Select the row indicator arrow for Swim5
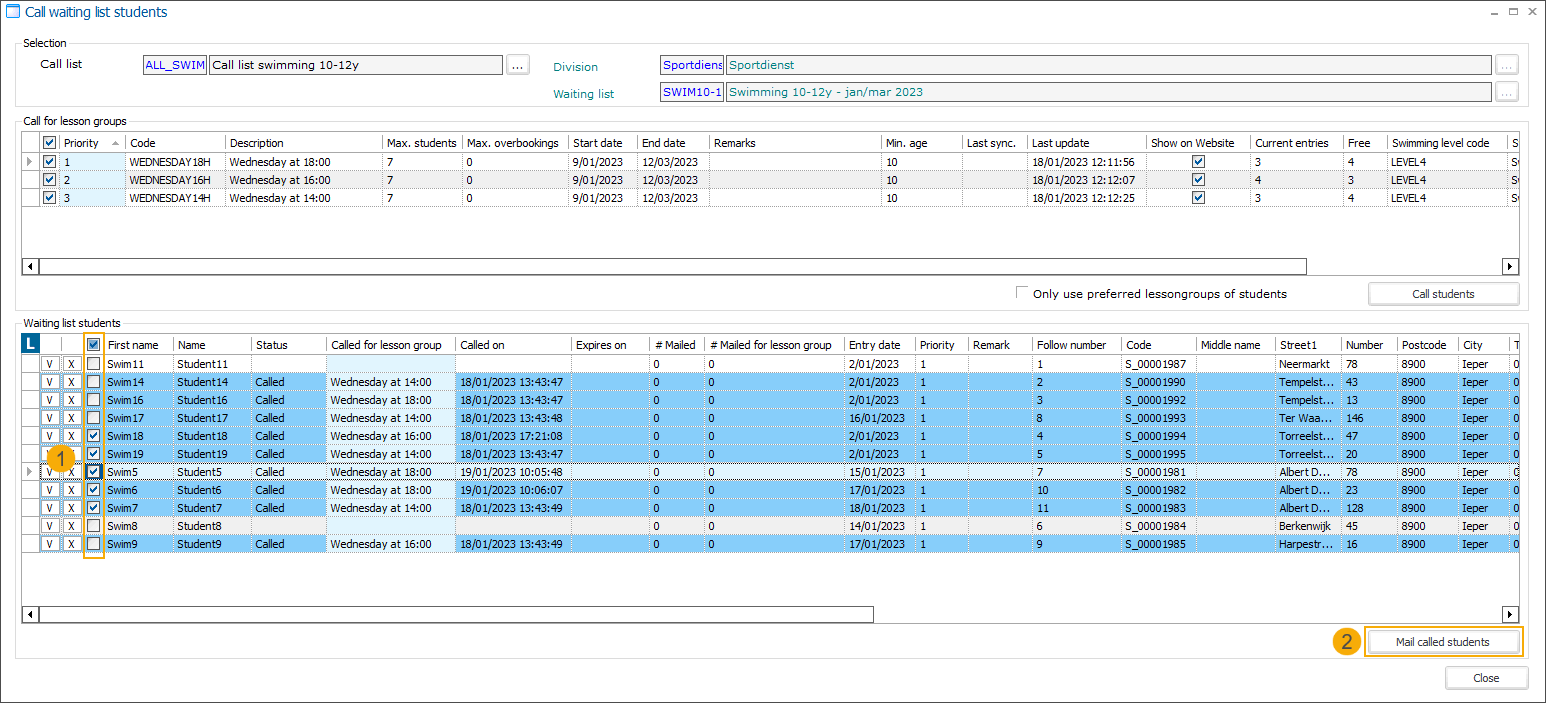The width and height of the screenshot is (1546, 703). pyautogui.click(x=30, y=472)
